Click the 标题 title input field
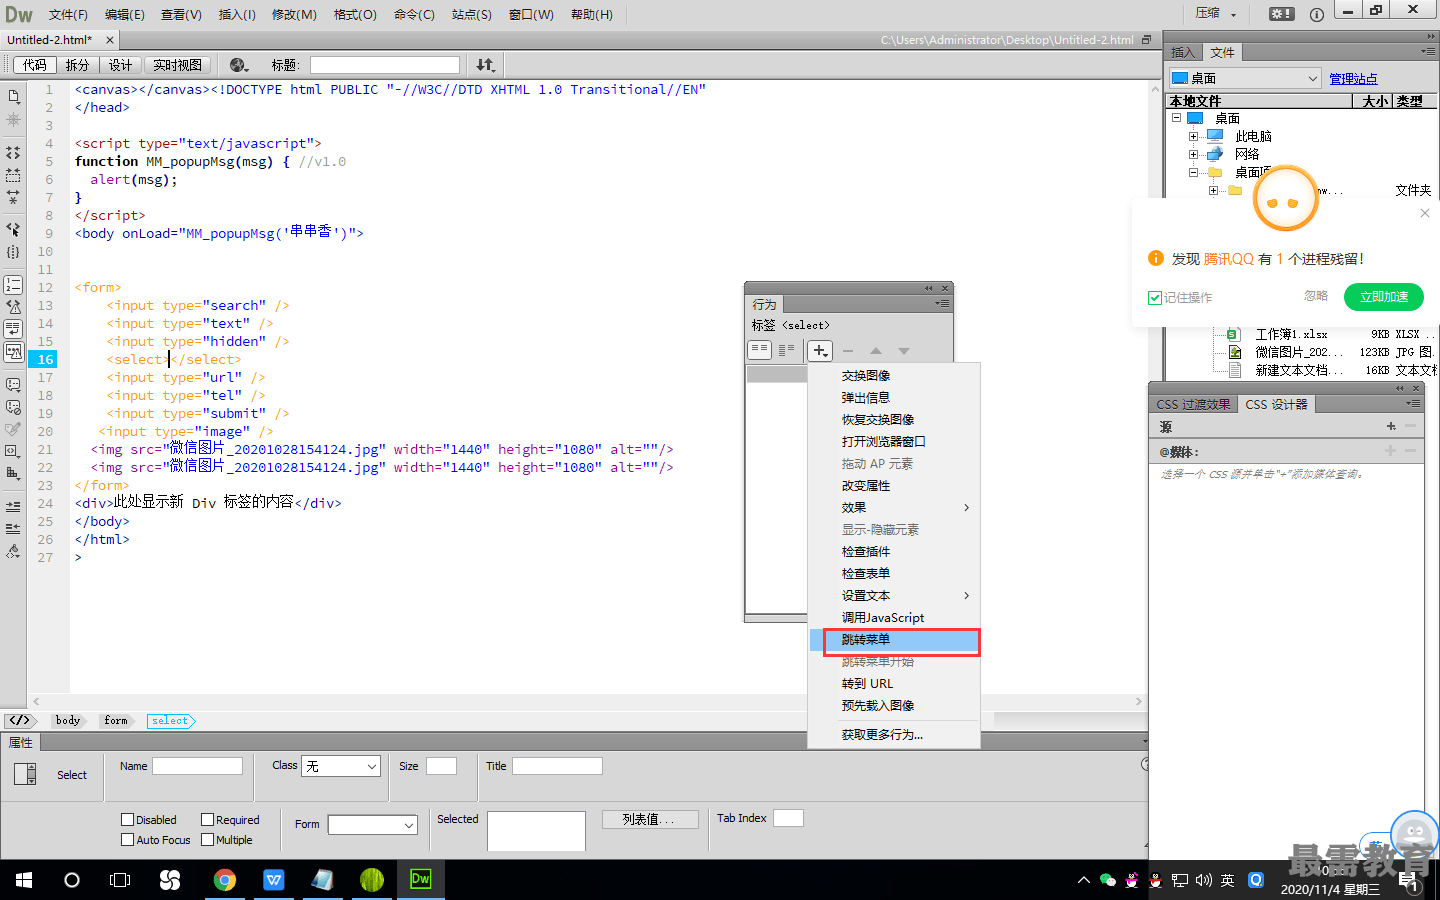 pyautogui.click(x=385, y=65)
